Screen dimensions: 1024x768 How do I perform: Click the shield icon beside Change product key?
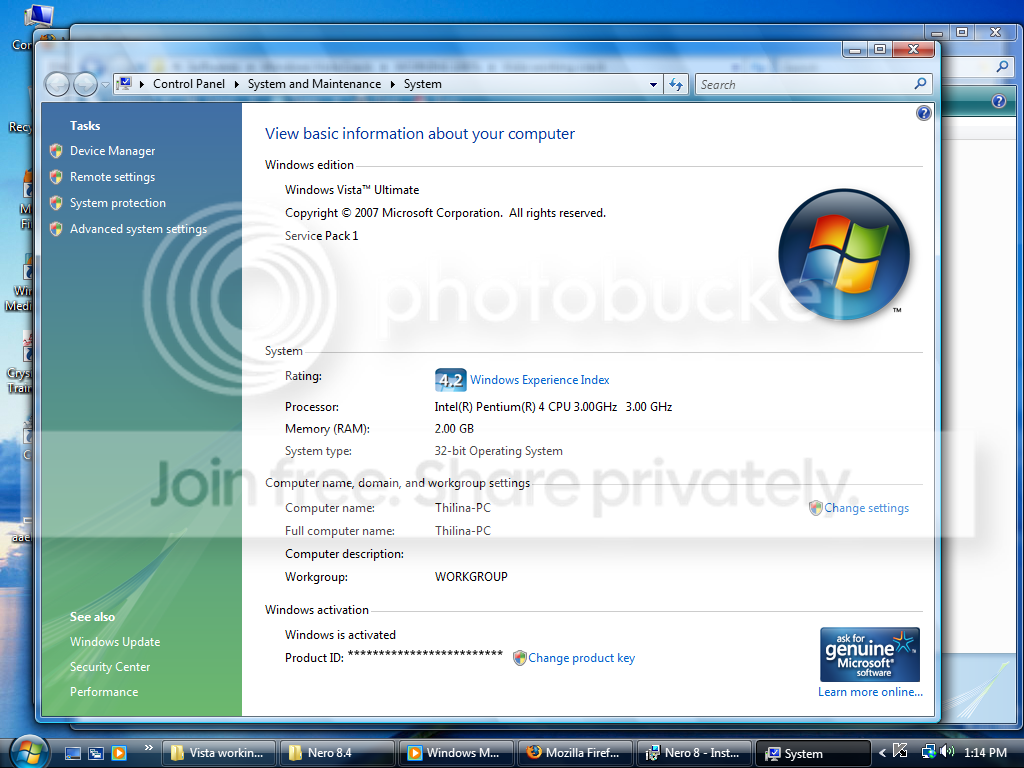point(519,658)
